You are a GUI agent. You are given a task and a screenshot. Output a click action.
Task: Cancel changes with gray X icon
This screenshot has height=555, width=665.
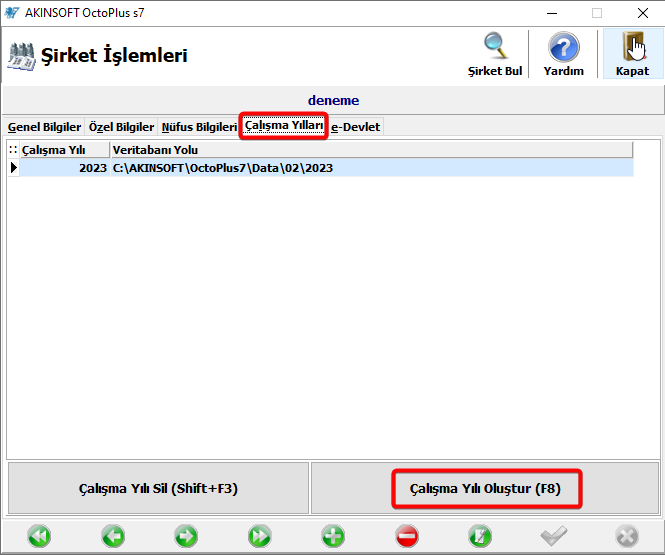[x=627, y=536]
